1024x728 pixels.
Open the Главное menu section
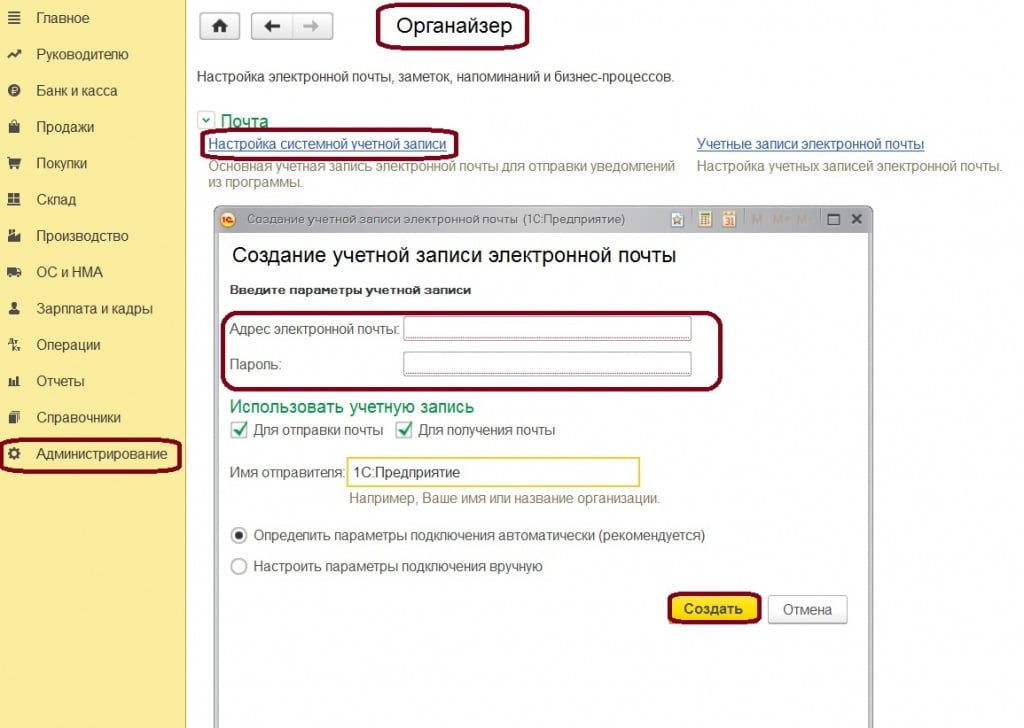(63, 18)
